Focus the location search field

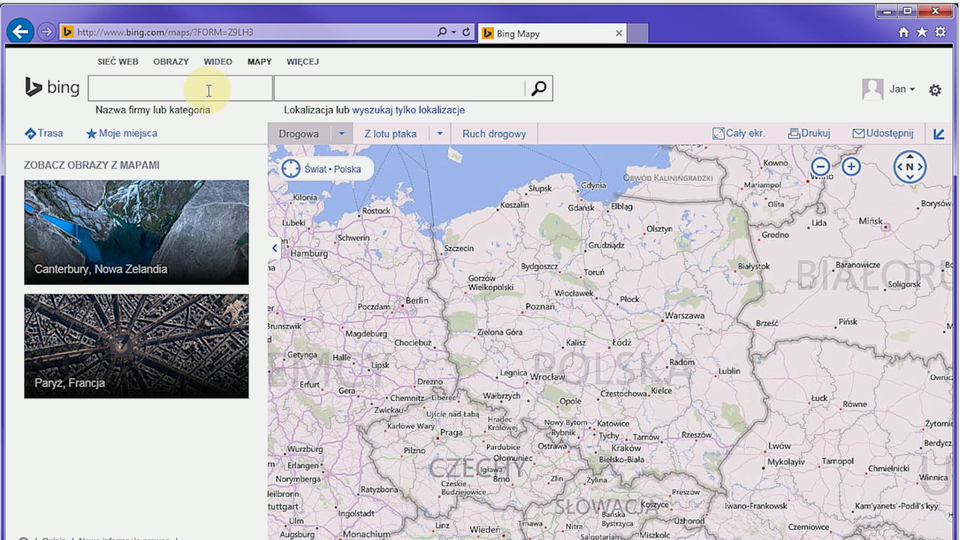[399, 88]
